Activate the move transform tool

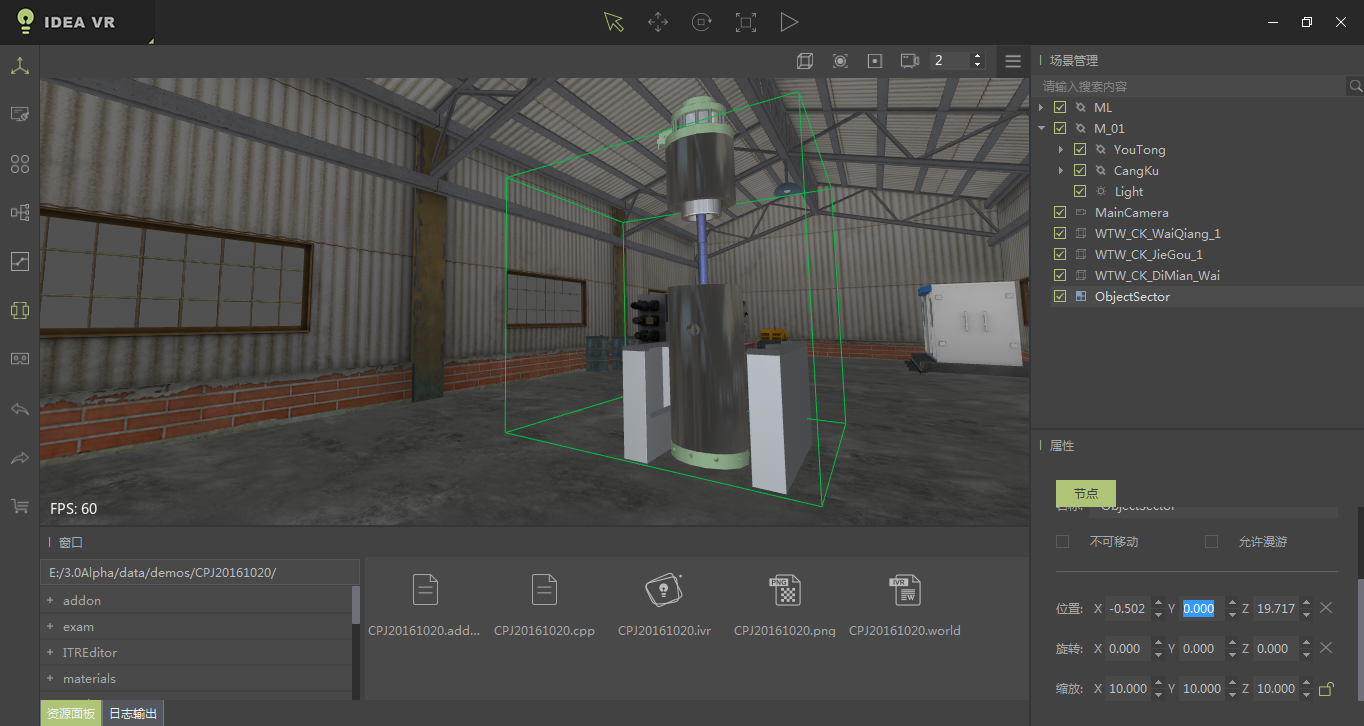point(657,21)
